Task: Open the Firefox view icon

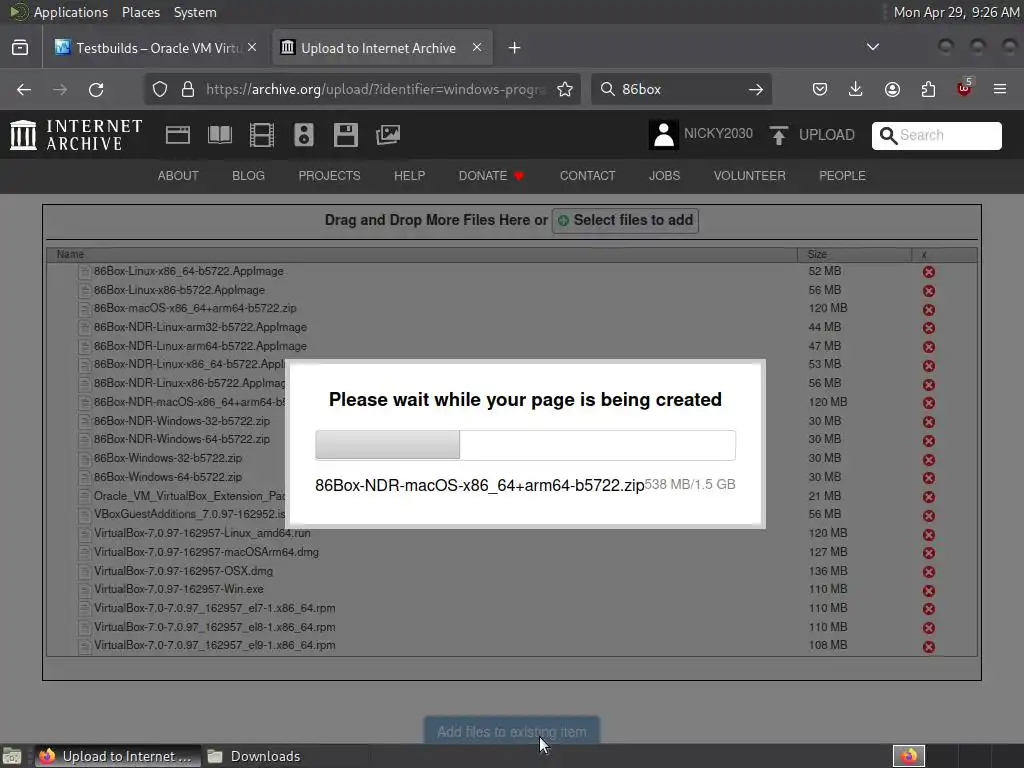Action: pos(20,48)
